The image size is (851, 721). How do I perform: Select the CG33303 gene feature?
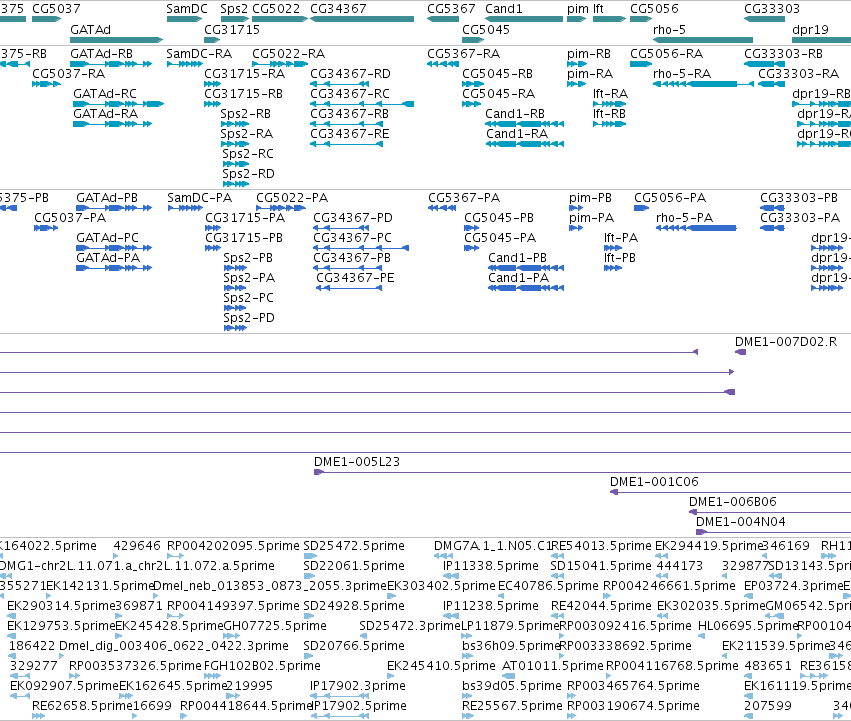764,19
